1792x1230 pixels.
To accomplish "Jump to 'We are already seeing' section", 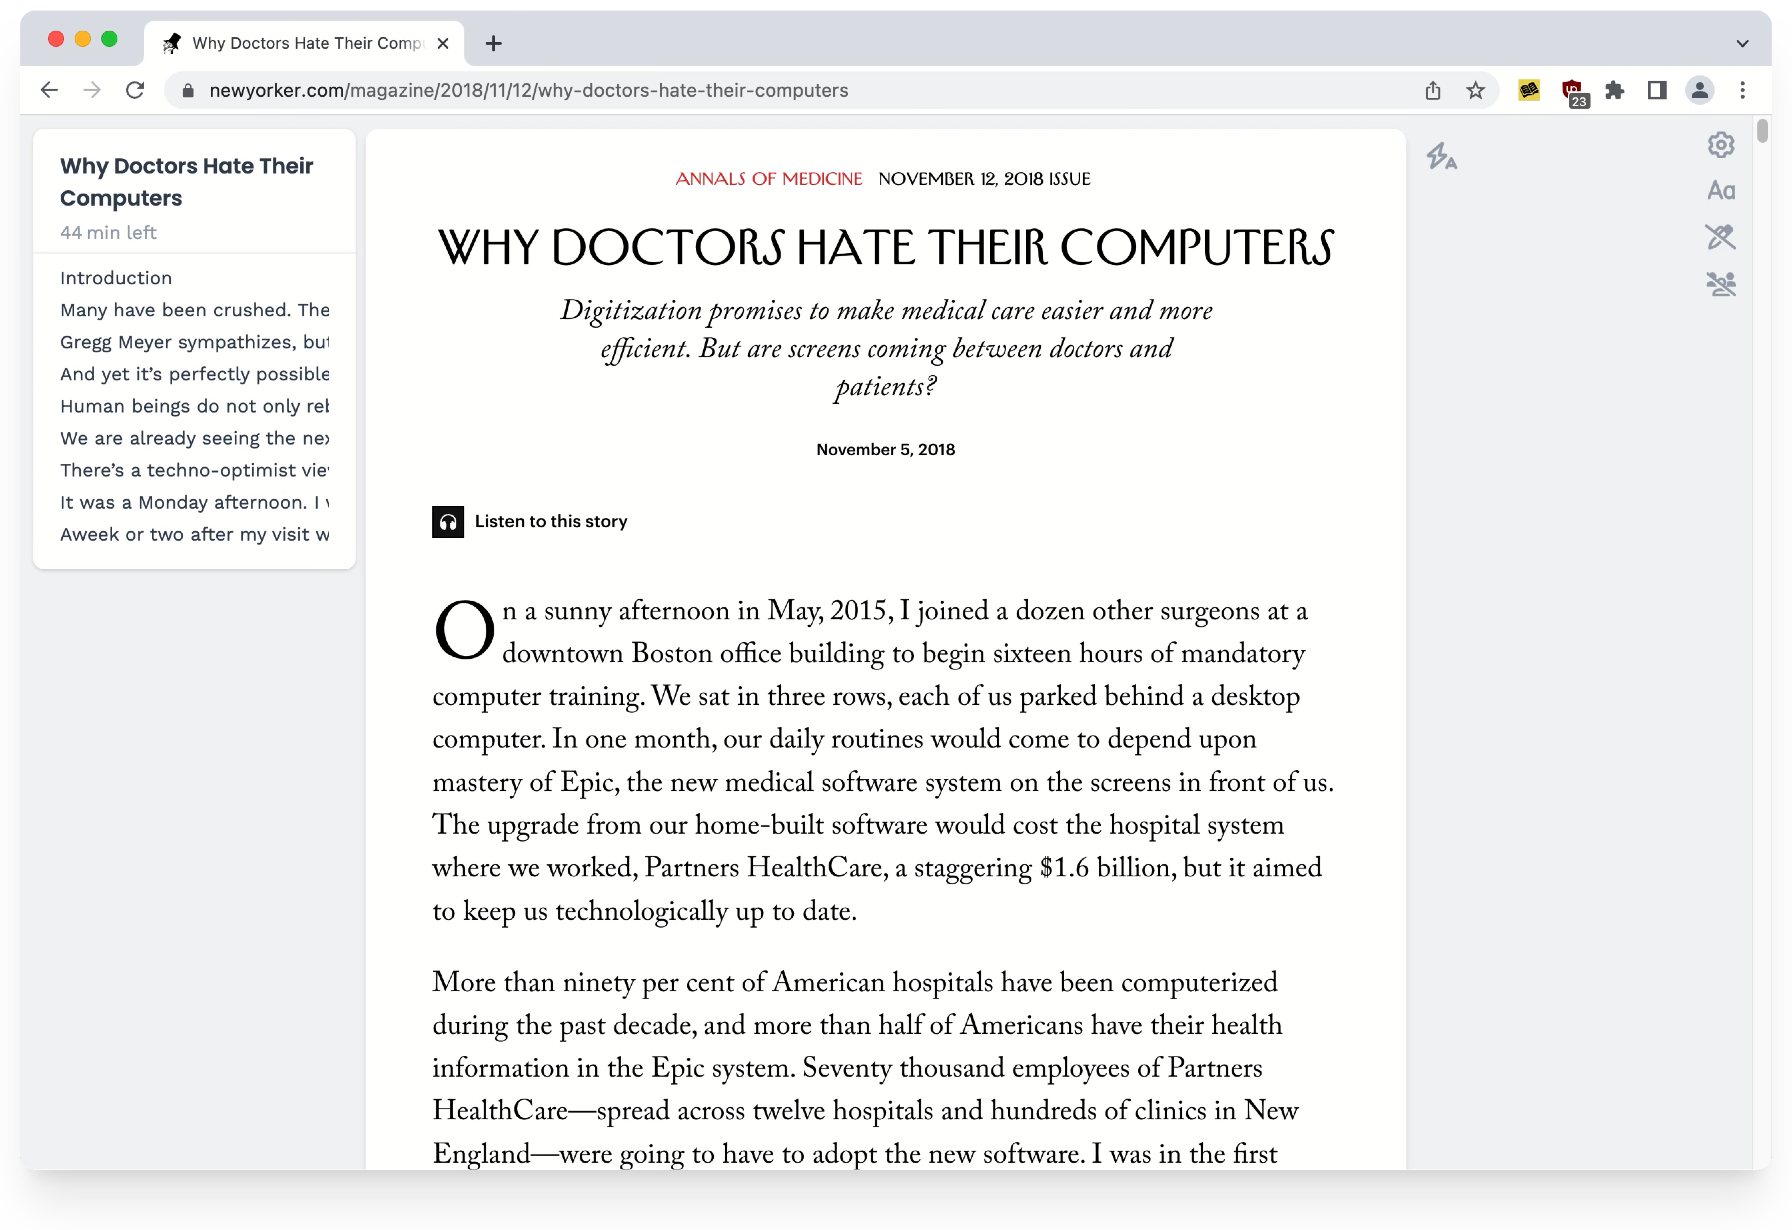I will (x=194, y=438).
